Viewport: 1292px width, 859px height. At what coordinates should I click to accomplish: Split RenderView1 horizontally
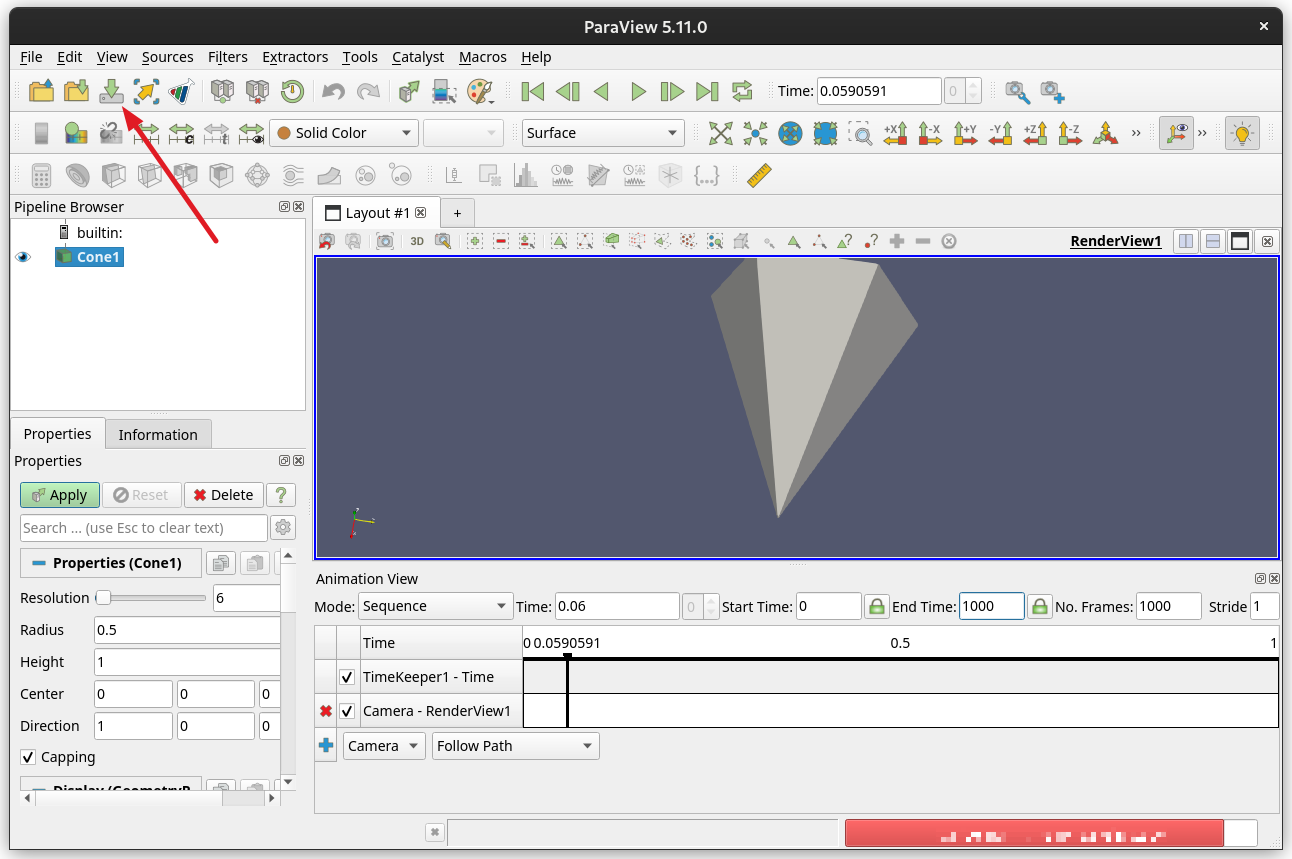1186,241
